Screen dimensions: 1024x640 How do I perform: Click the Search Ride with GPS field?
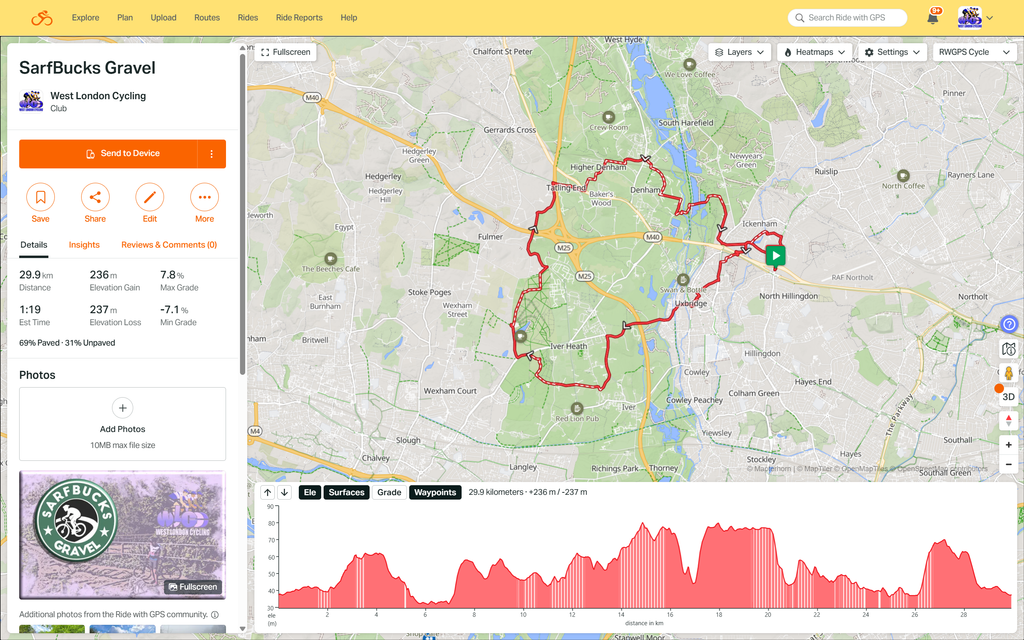(x=848, y=18)
